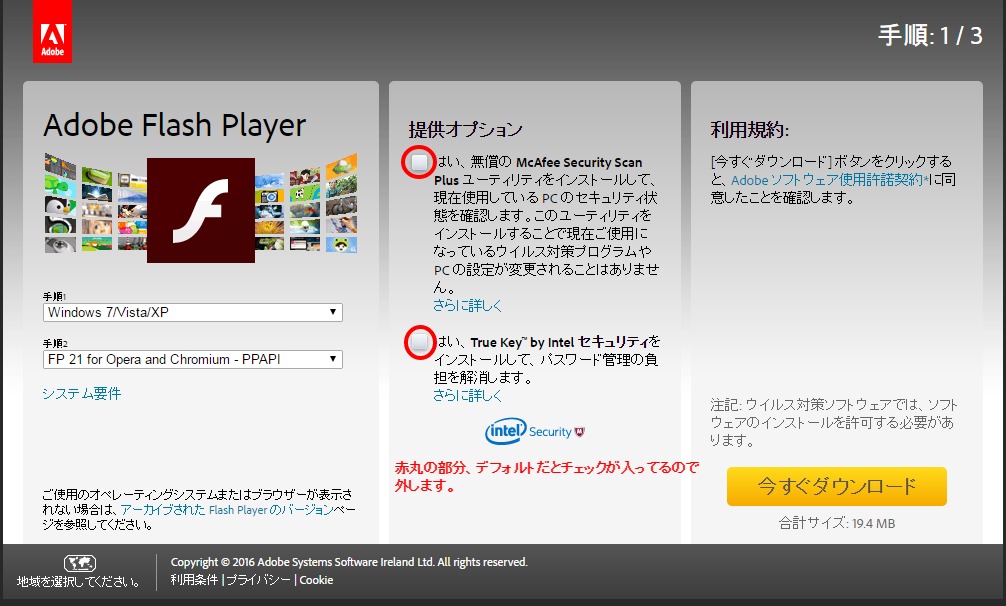The width and height of the screenshot is (1006, 606).
Task: Click the 利用条件 footer link
Action: click(x=195, y=580)
